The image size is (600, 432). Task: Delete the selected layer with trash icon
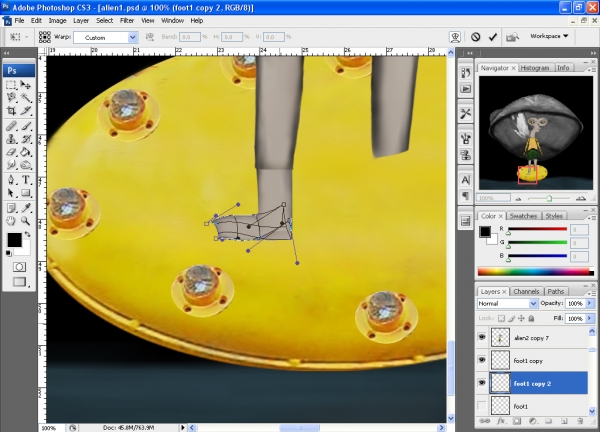(580, 421)
